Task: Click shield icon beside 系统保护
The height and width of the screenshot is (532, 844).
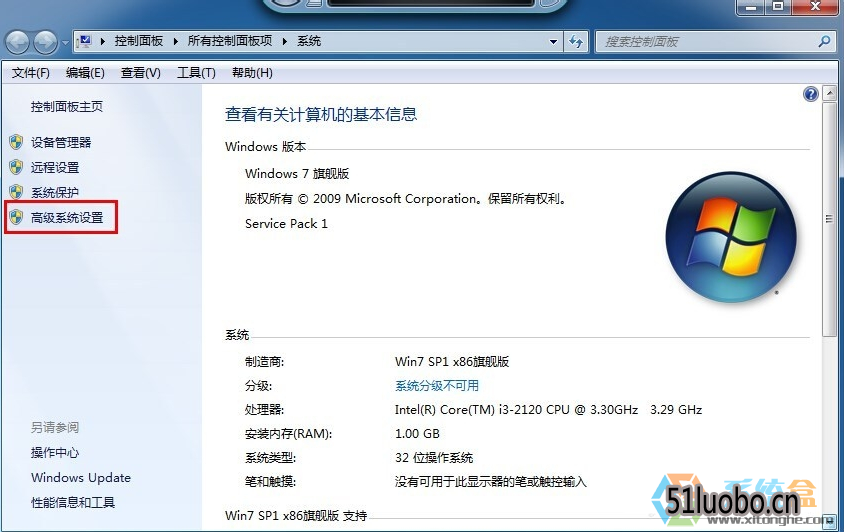Action: [x=16, y=192]
